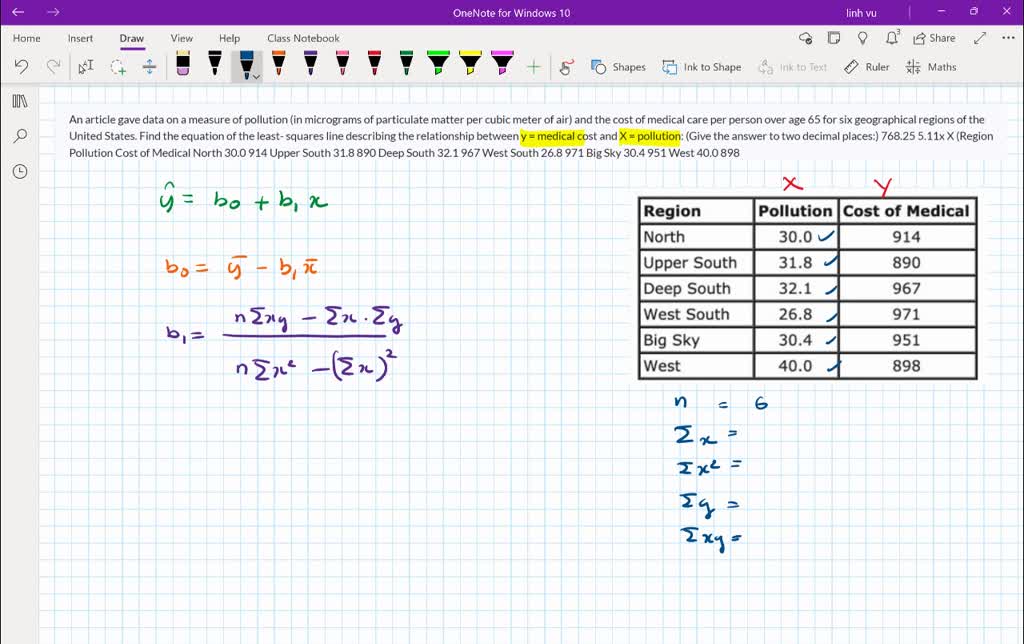Open the Shapes tool
The width and height of the screenshot is (1024, 644).
coord(618,67)
